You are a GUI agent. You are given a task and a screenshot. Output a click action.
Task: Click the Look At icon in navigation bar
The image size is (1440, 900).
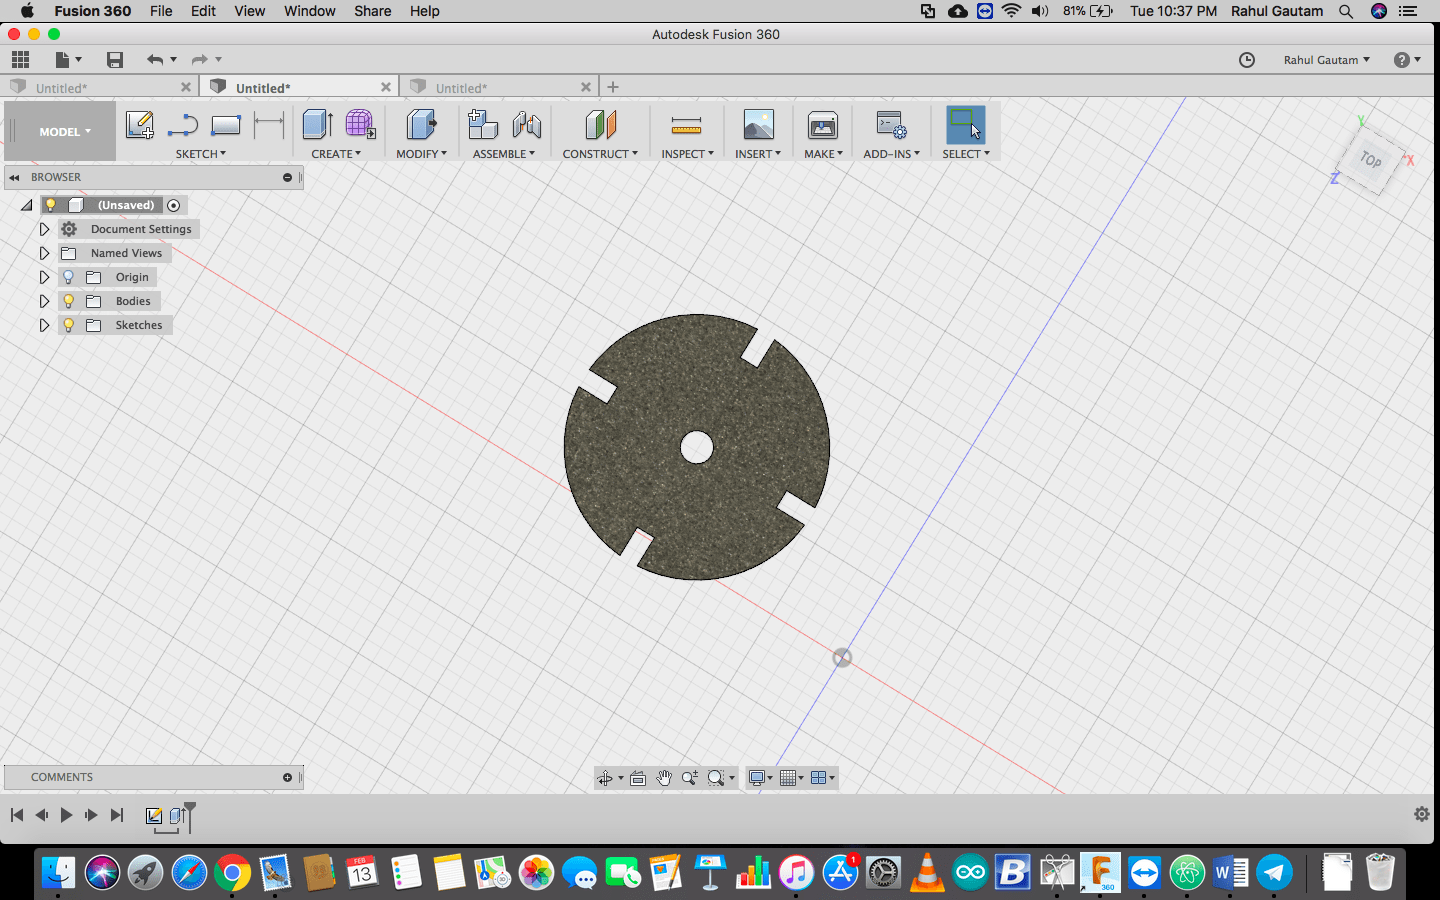(638, 778)
